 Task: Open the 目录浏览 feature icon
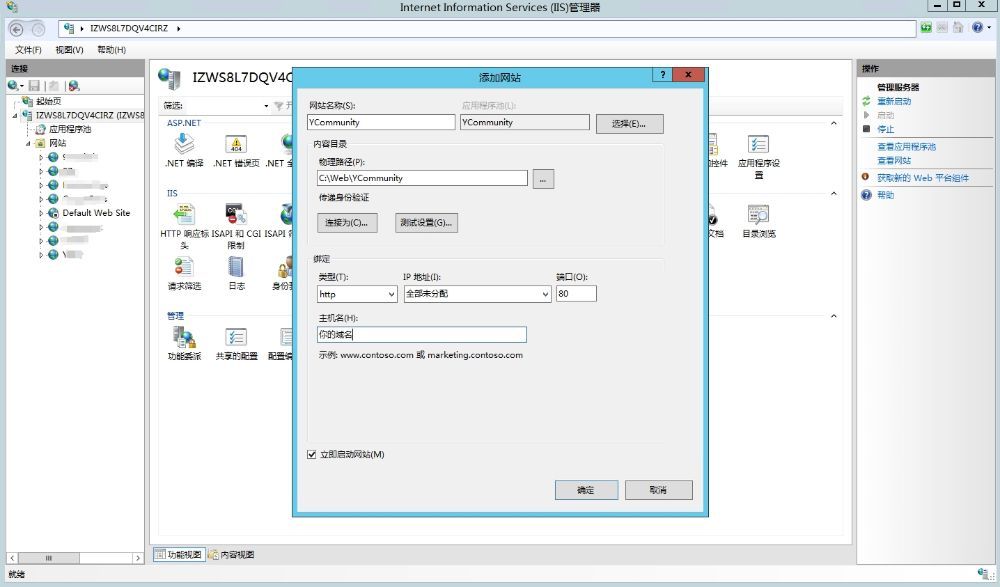pyautogui.click(x=758, y=215)
